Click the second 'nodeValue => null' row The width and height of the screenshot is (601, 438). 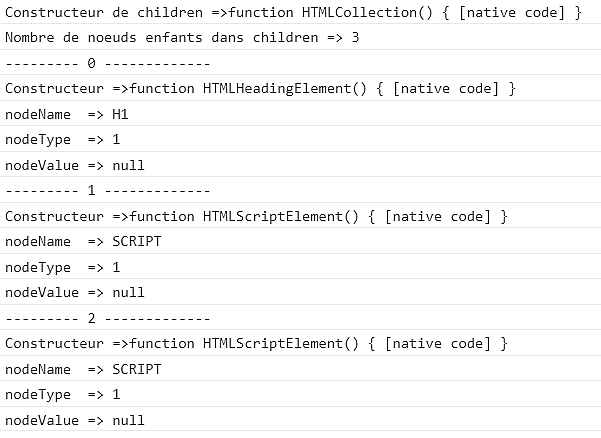(x=300, y=292)
